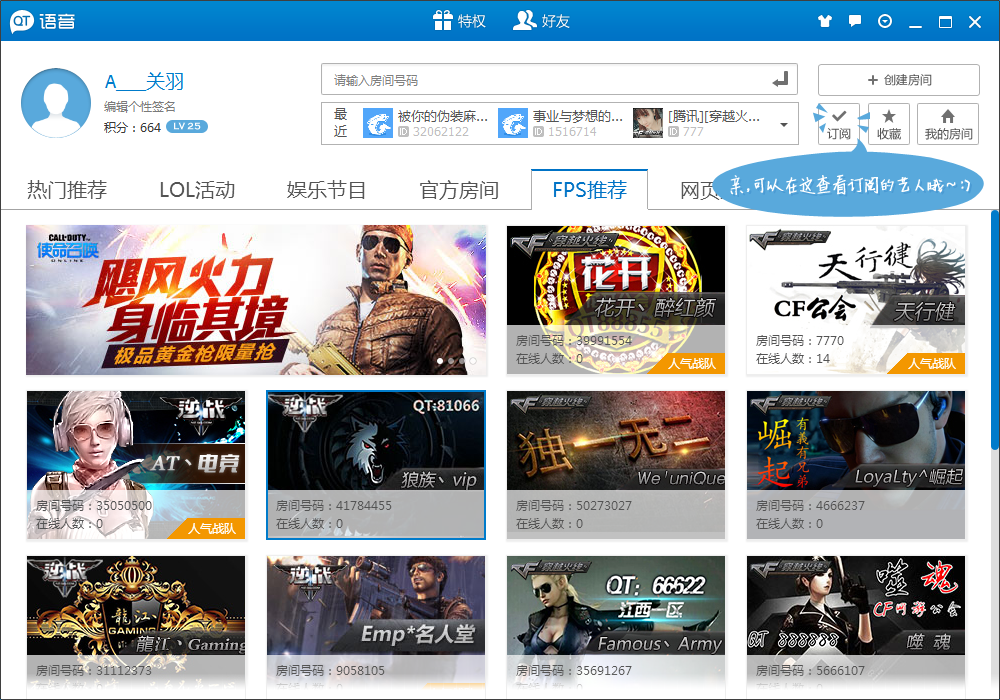This screenshot has width=1000, height=700.
Task: Click the QT语音 logo
Action: [x=43, y=22]
